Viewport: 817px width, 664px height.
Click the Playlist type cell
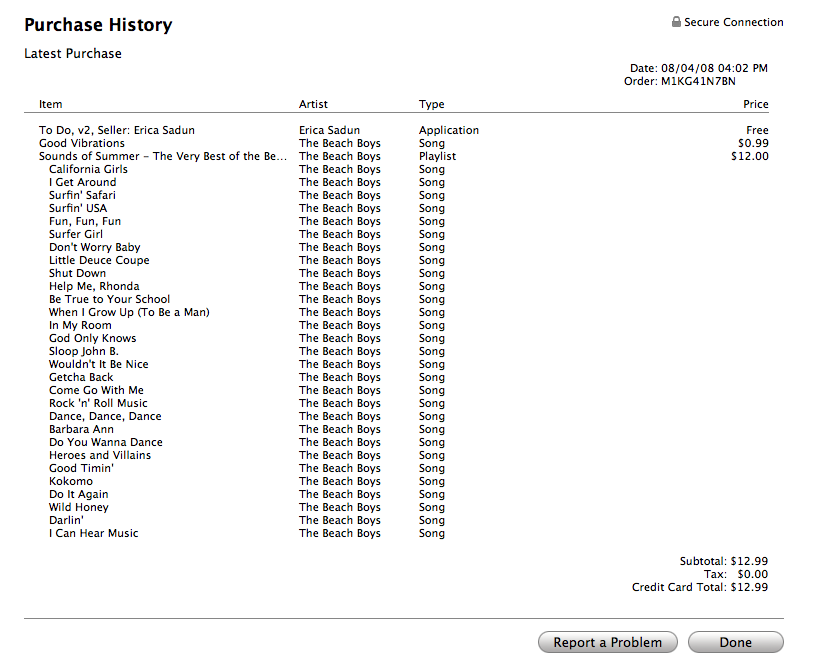pyautogui.click(x=437, y=156)
